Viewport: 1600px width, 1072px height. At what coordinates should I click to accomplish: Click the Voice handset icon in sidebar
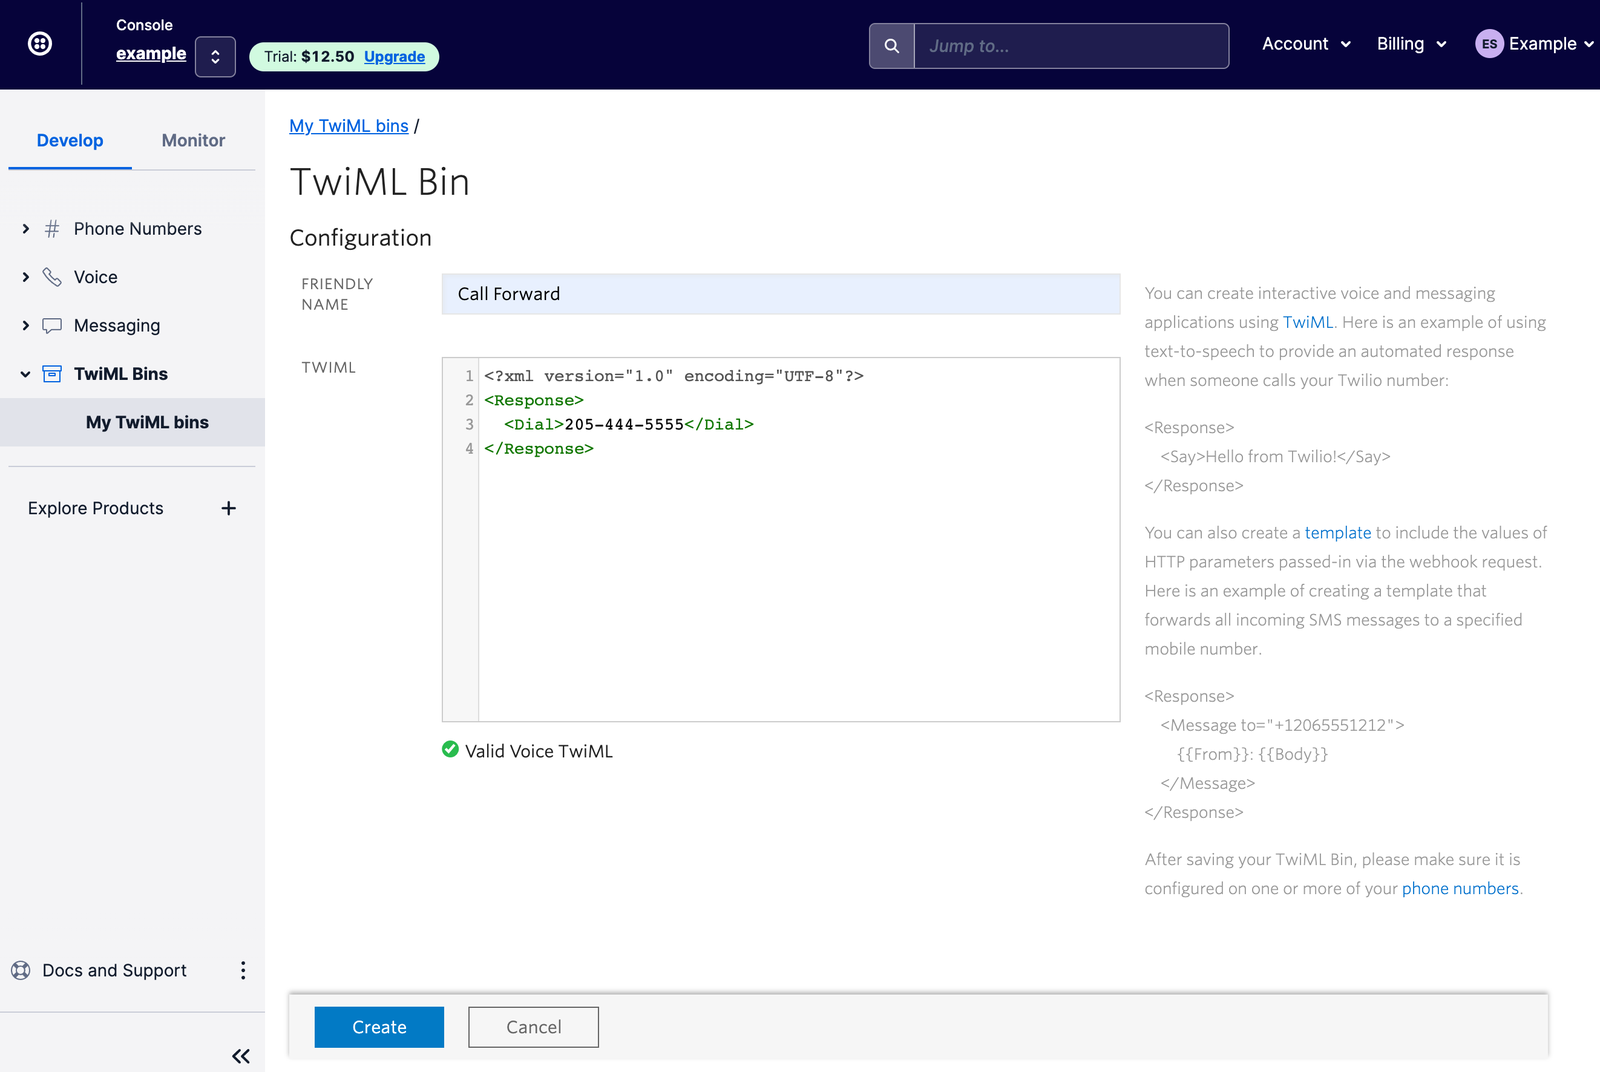51,277
